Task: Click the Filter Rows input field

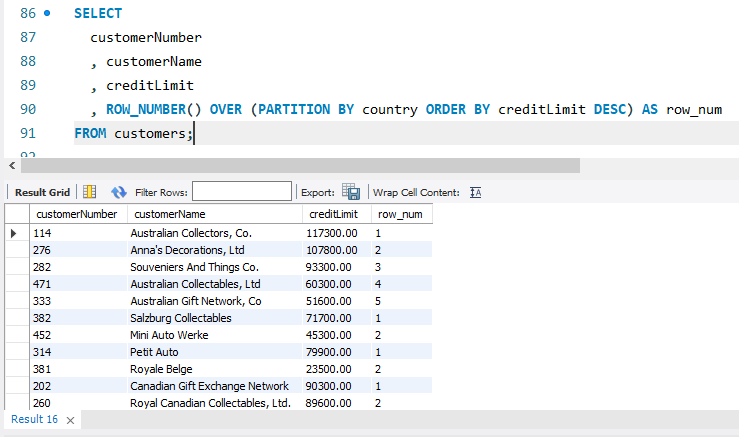Action: point(242,191)
